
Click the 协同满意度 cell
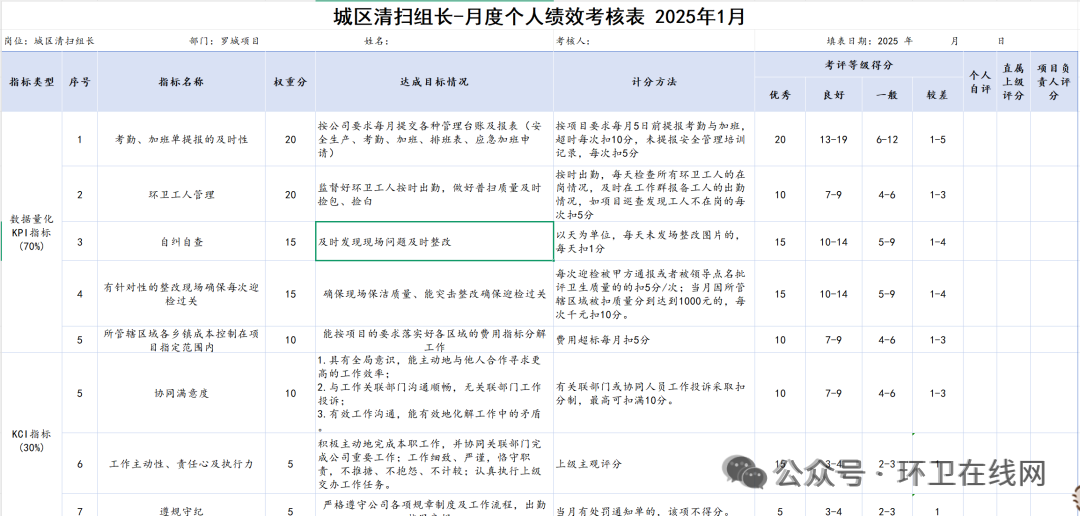click(x=181, y=393)
